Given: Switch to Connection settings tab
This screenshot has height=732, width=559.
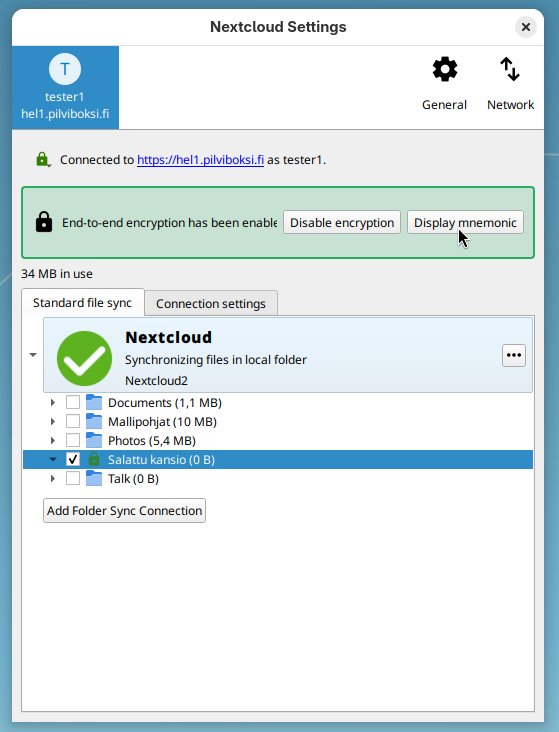Looking at the screenshot, I should click(211, 303).
